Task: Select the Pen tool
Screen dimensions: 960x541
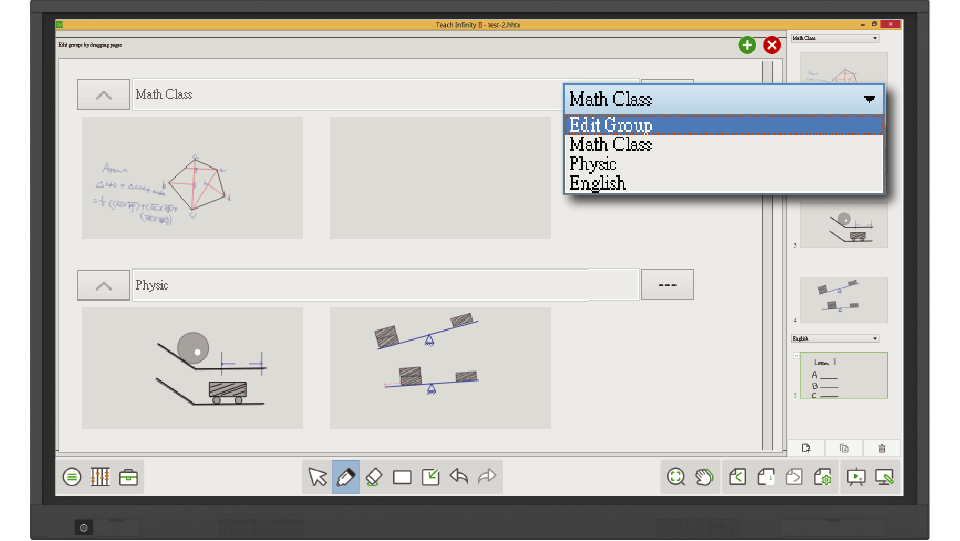Action: (346, 477)
